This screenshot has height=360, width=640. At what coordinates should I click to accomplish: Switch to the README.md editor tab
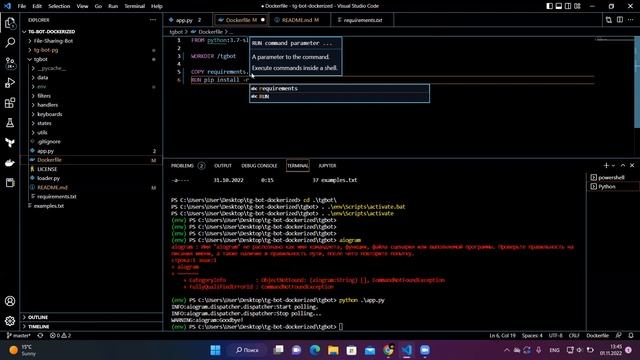click(299, 20)
